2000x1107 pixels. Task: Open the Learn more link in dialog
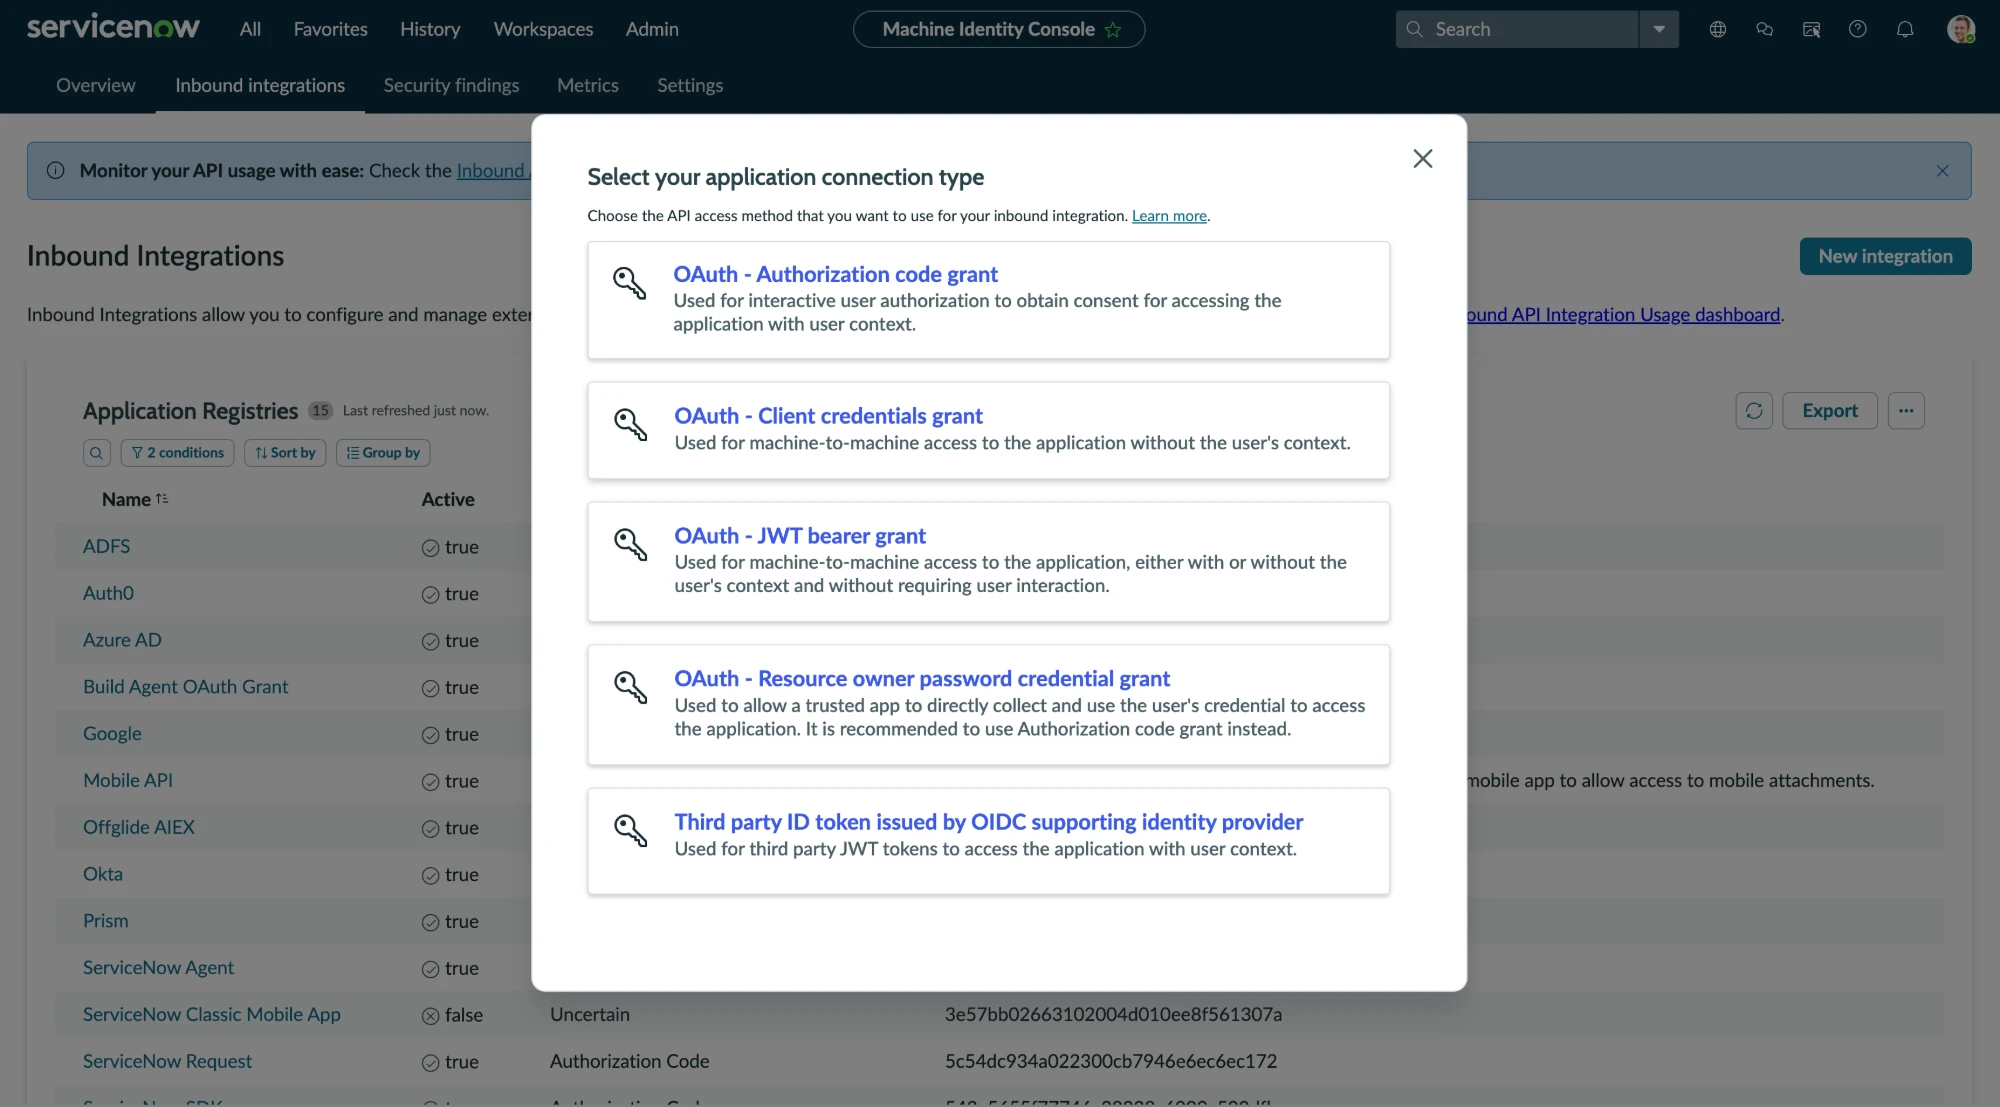(1169, 216)
